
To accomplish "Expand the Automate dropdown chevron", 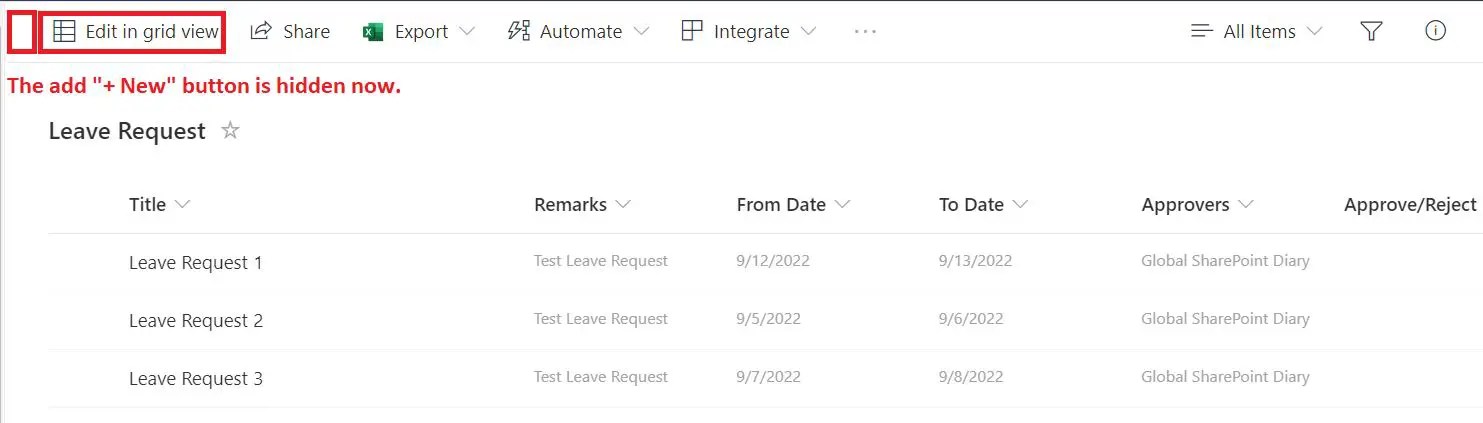I will [x=641, y=32].
